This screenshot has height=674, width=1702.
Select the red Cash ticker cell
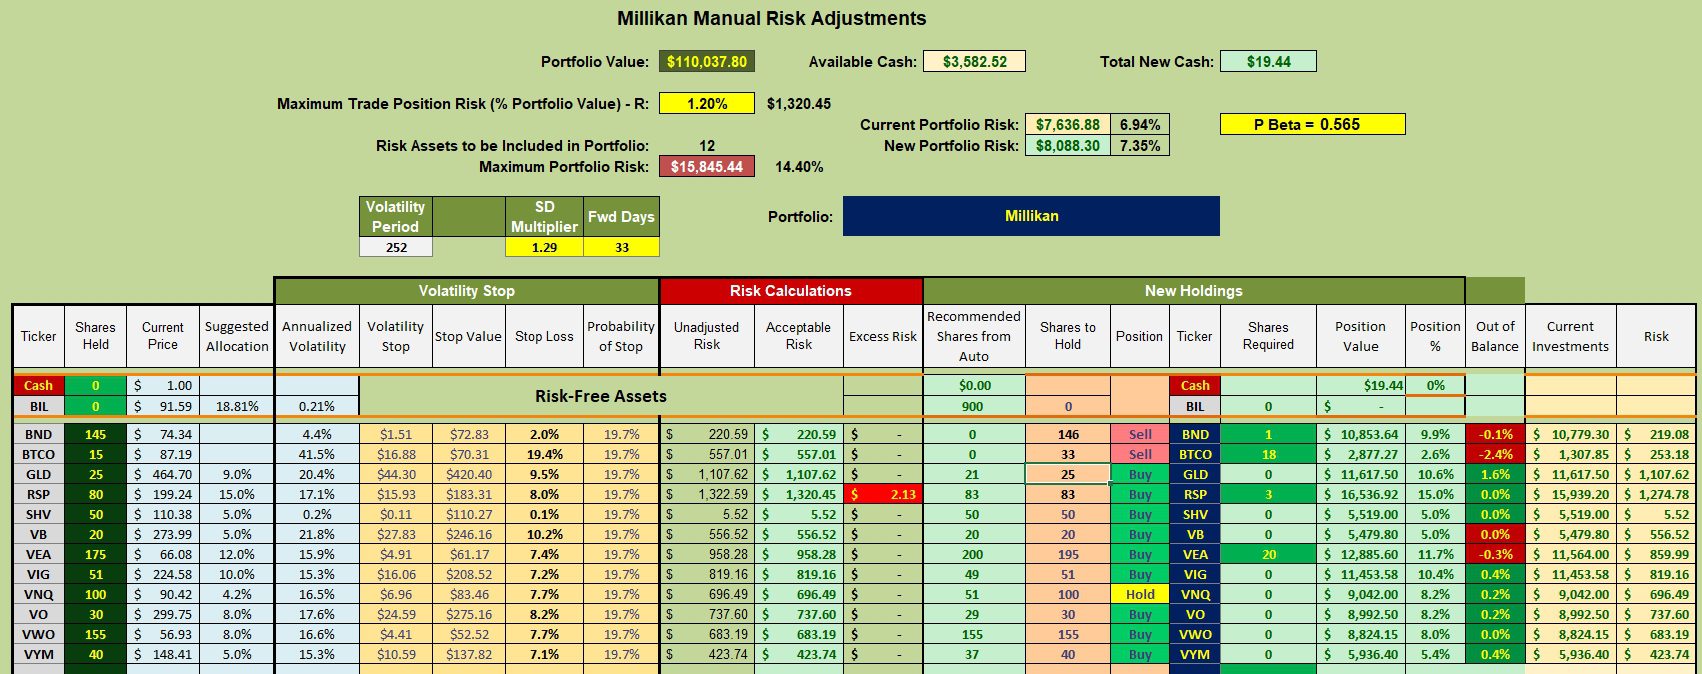[x=38, y=386]
